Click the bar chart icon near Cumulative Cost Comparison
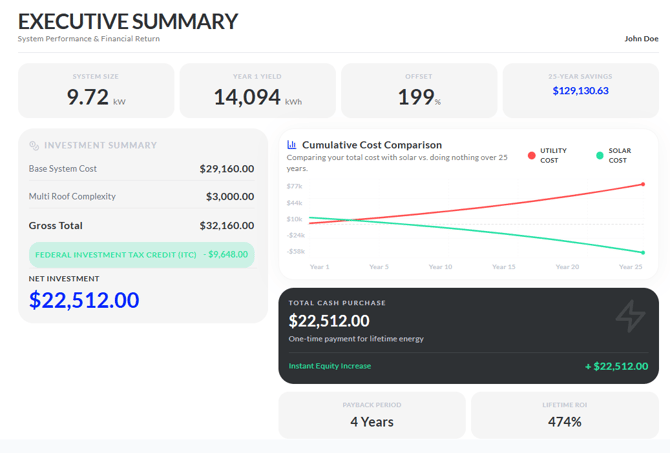The height and width of the screenshot is (453, 670). pyautogui.click(x=291, y=144)
